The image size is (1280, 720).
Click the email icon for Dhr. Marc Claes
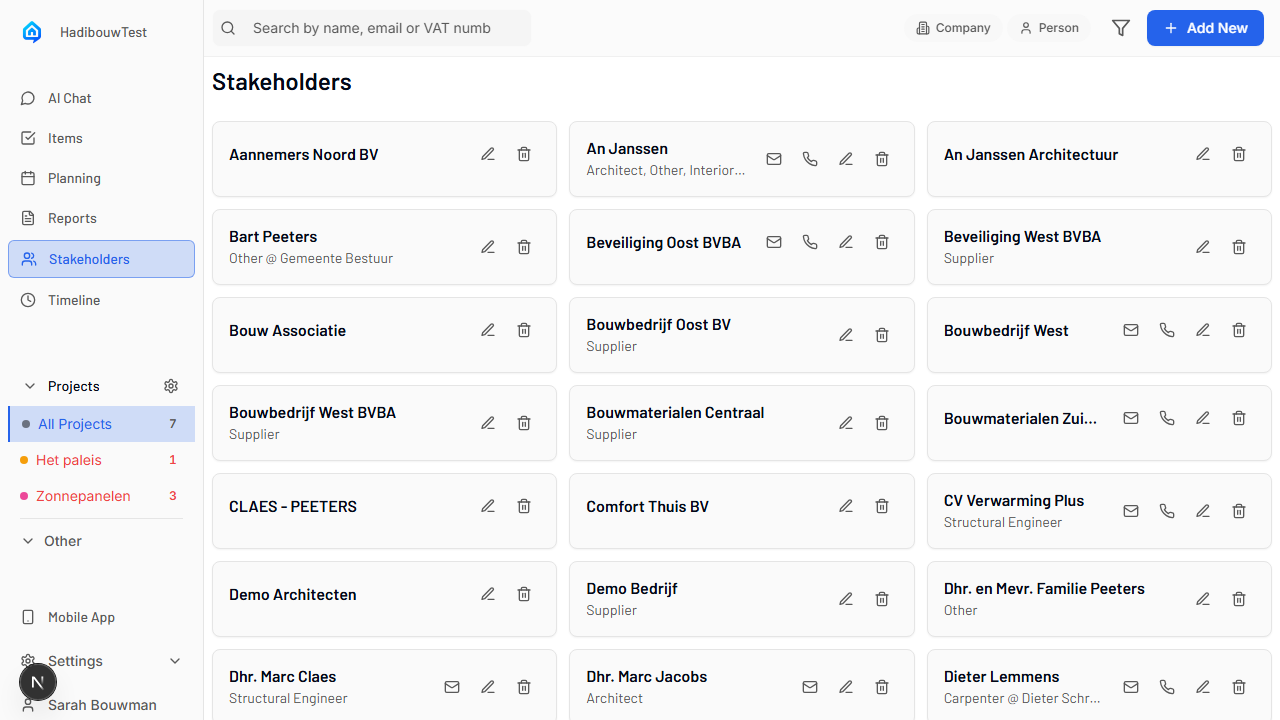pyautogui.click(x=452, y=687)
